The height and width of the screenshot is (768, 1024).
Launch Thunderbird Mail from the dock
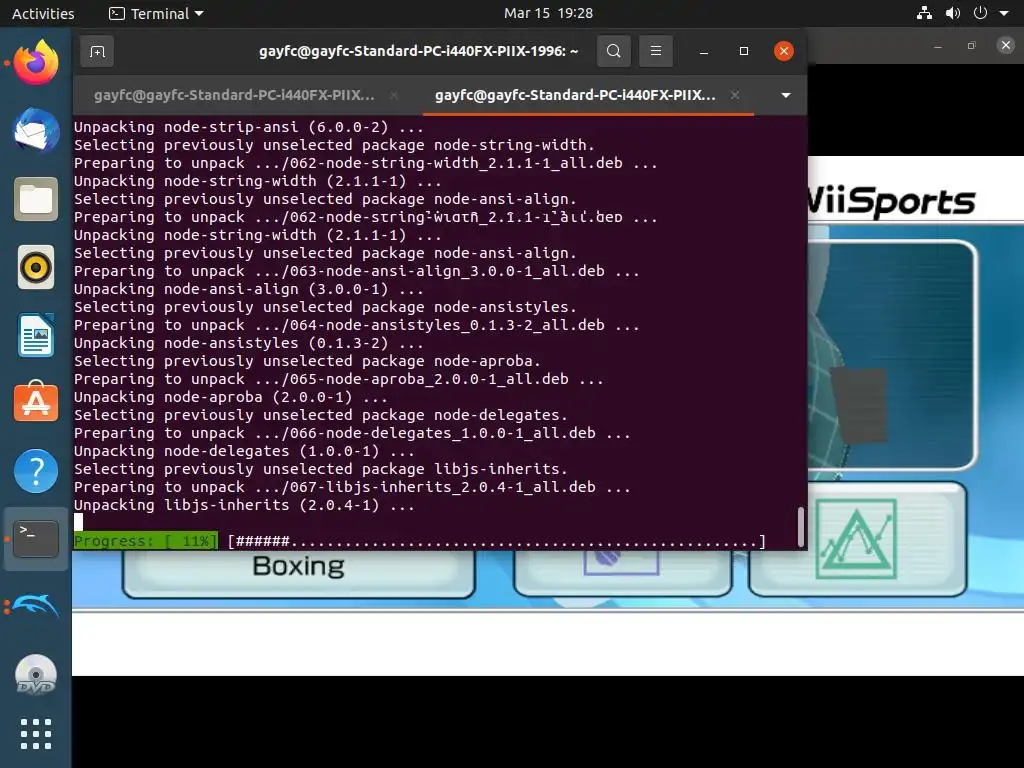pos(36,131)
